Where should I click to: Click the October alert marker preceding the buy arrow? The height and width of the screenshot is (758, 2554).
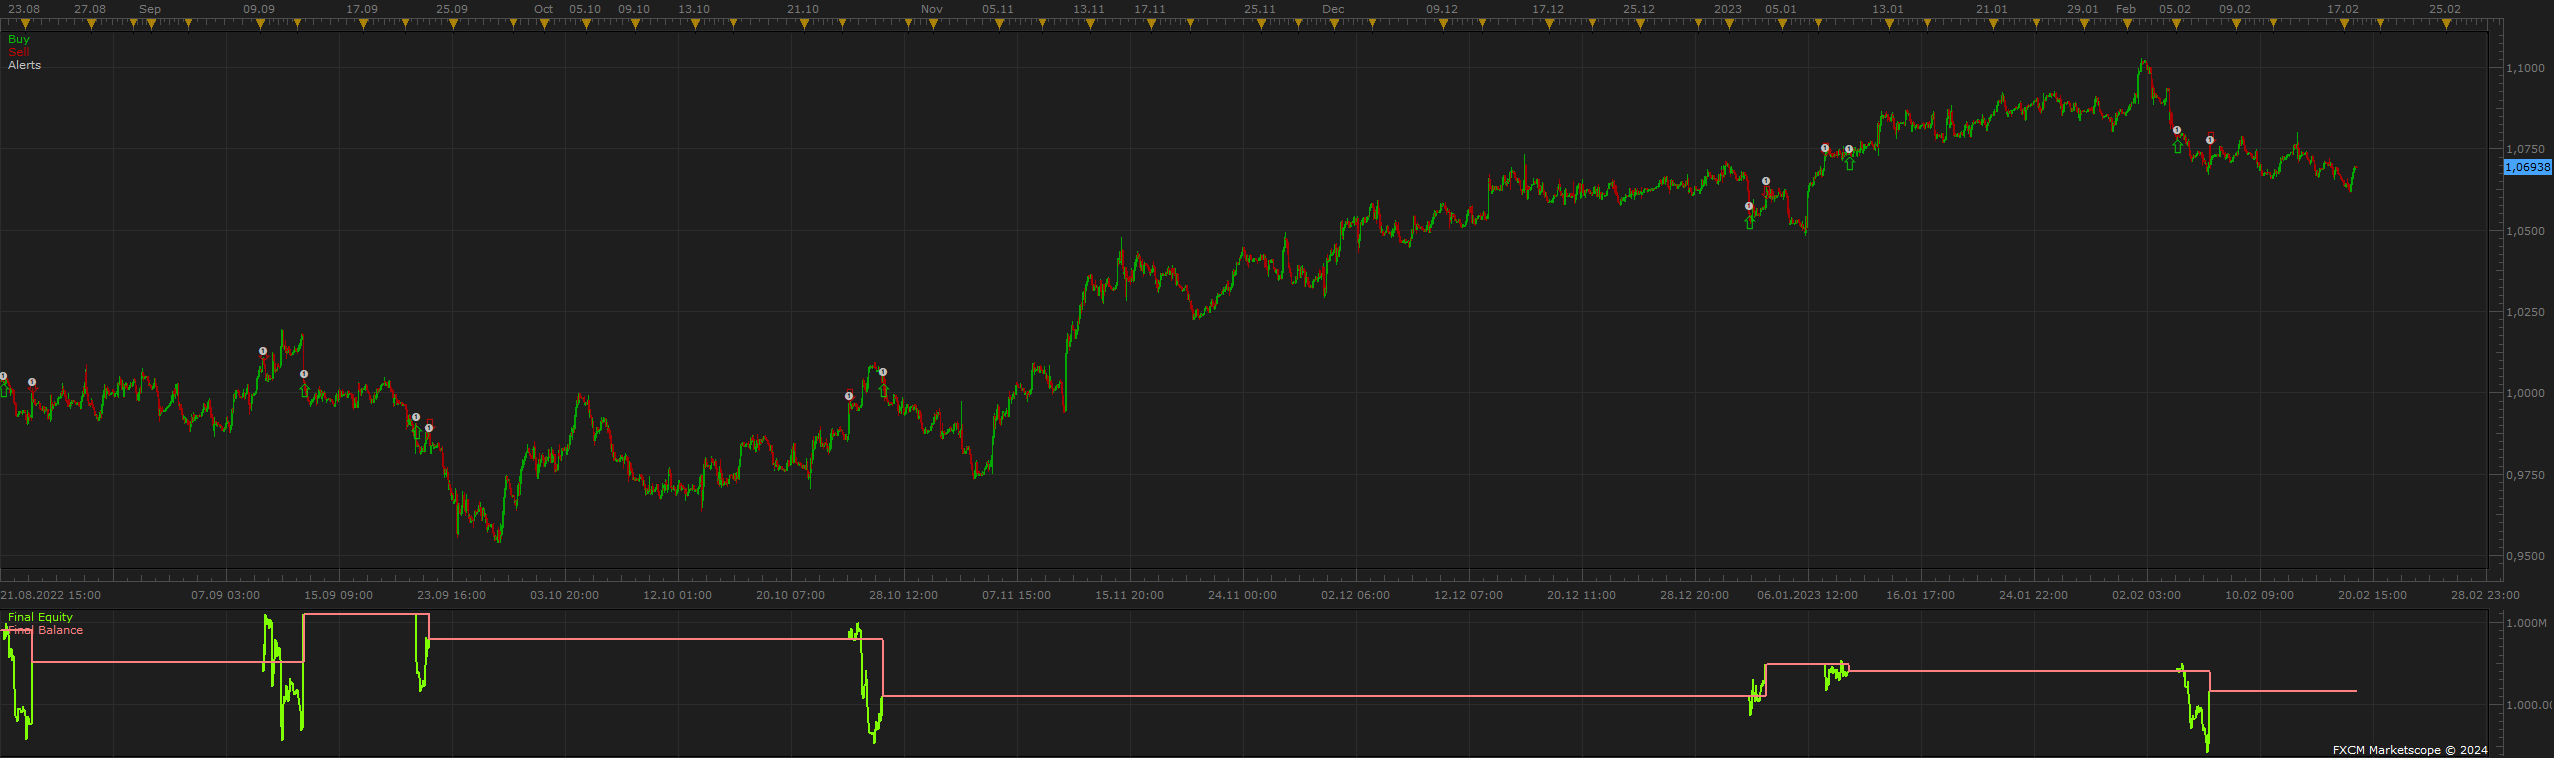[849, 396]
